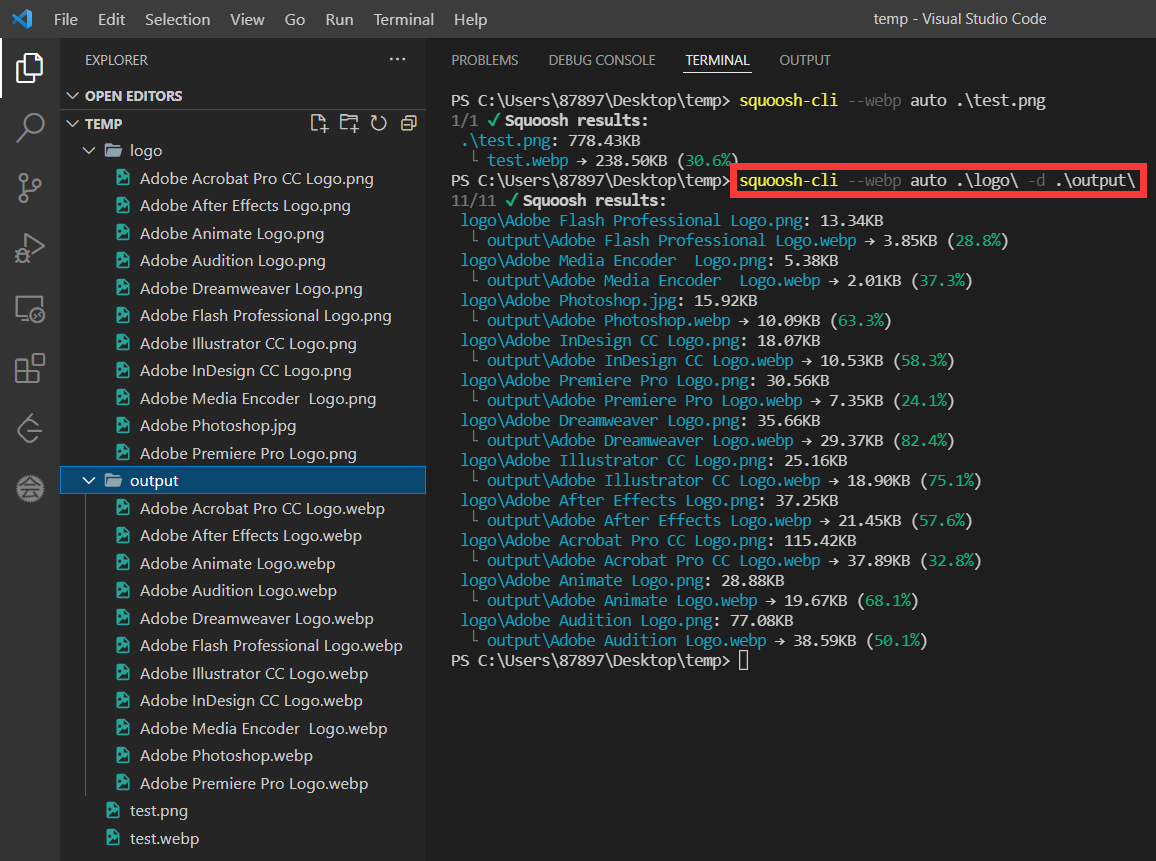Create a new file in TEMP
The width and height of the screenshot is (1156, 861).
pyautogui.click(x=319, y=123)
